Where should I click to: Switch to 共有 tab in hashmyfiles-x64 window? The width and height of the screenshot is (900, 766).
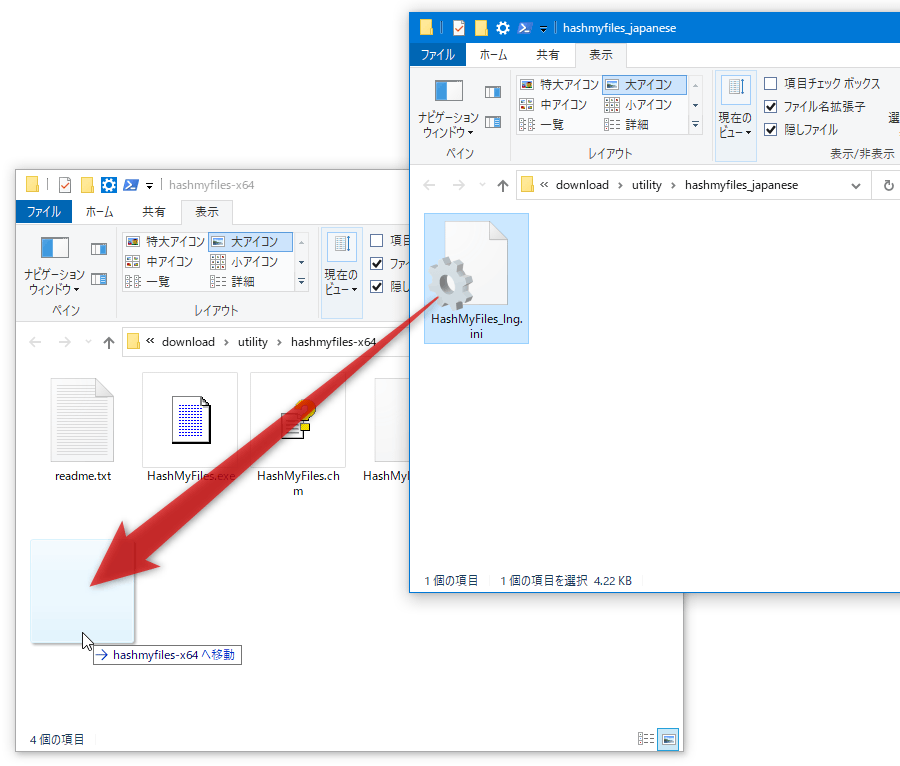153,212
